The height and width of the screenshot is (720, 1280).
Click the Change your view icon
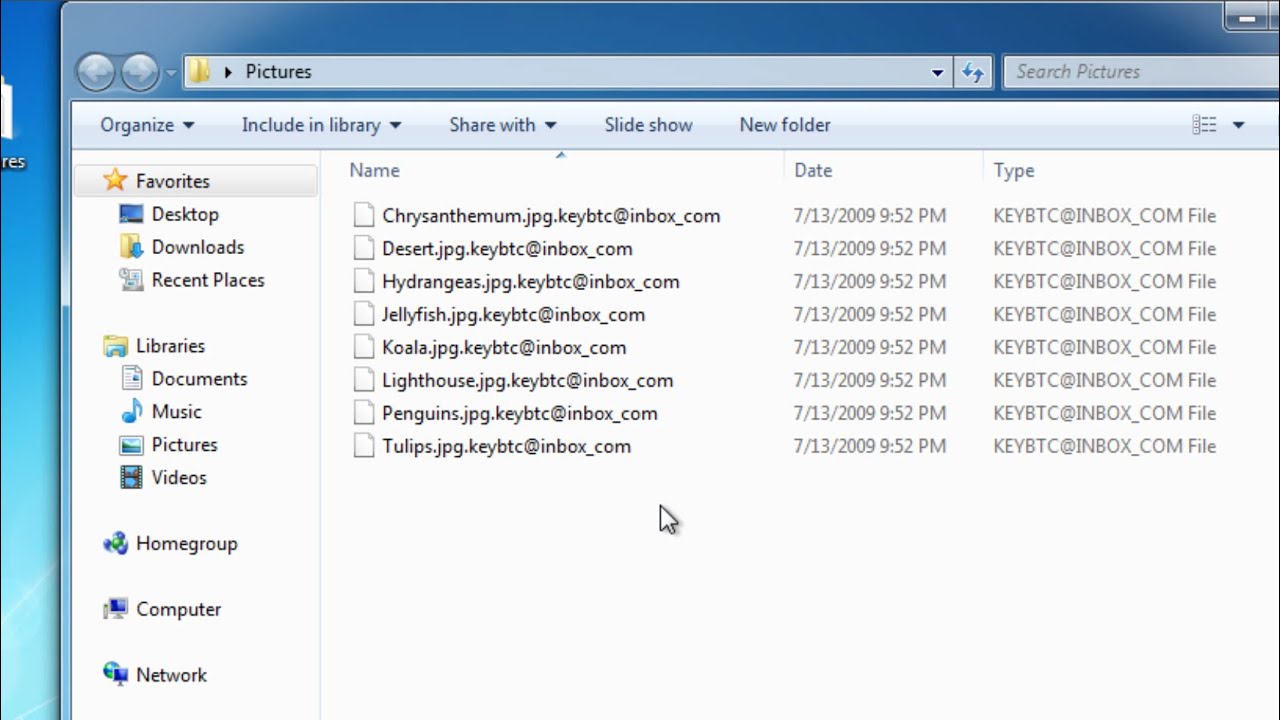point(1204,125)
